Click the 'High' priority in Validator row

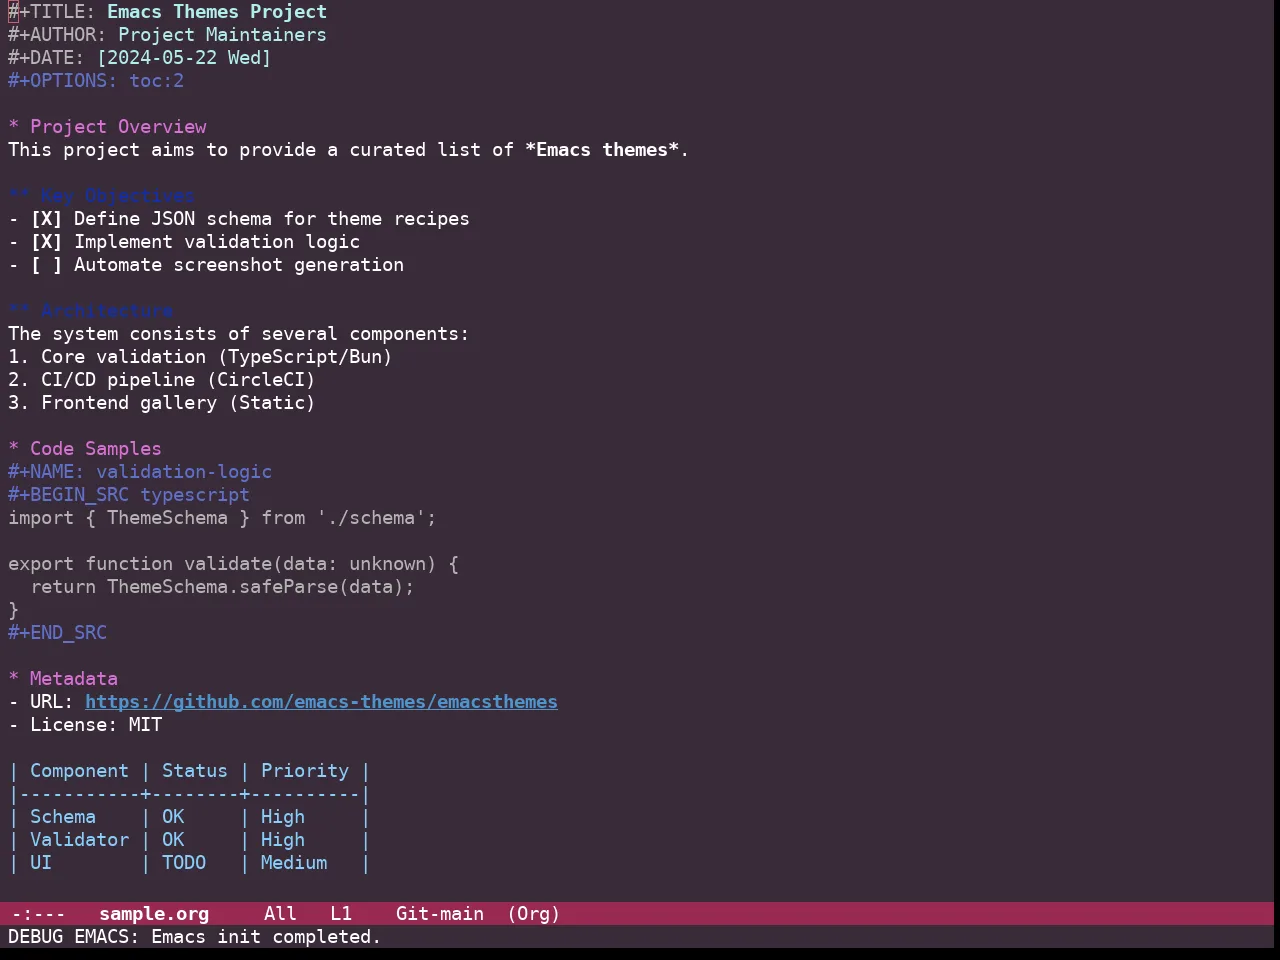click(x=283, y=840)
